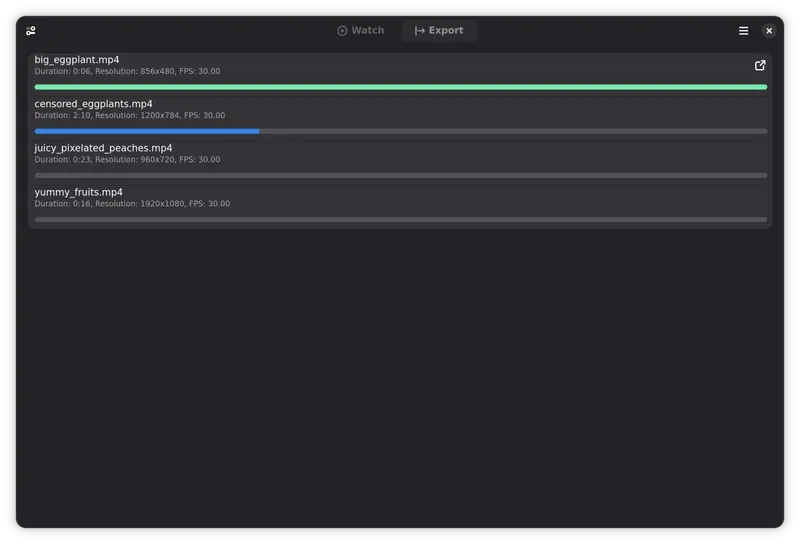Select the big_eggplant.mp4 file name
Image resolution: width=800 pixels, height=544 pixels.
[x=77, y=60]
